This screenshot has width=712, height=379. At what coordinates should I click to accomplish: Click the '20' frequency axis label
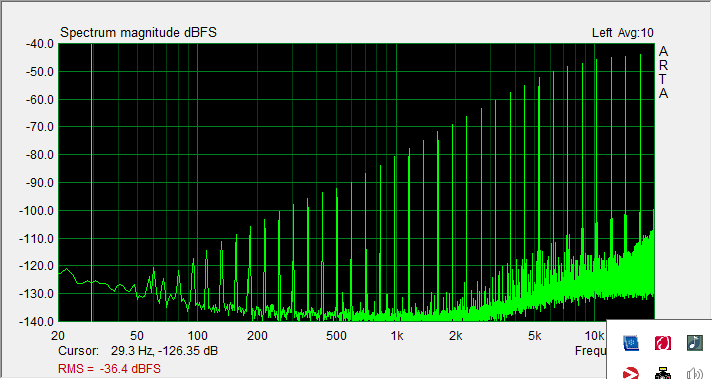[x=58, y=336]
